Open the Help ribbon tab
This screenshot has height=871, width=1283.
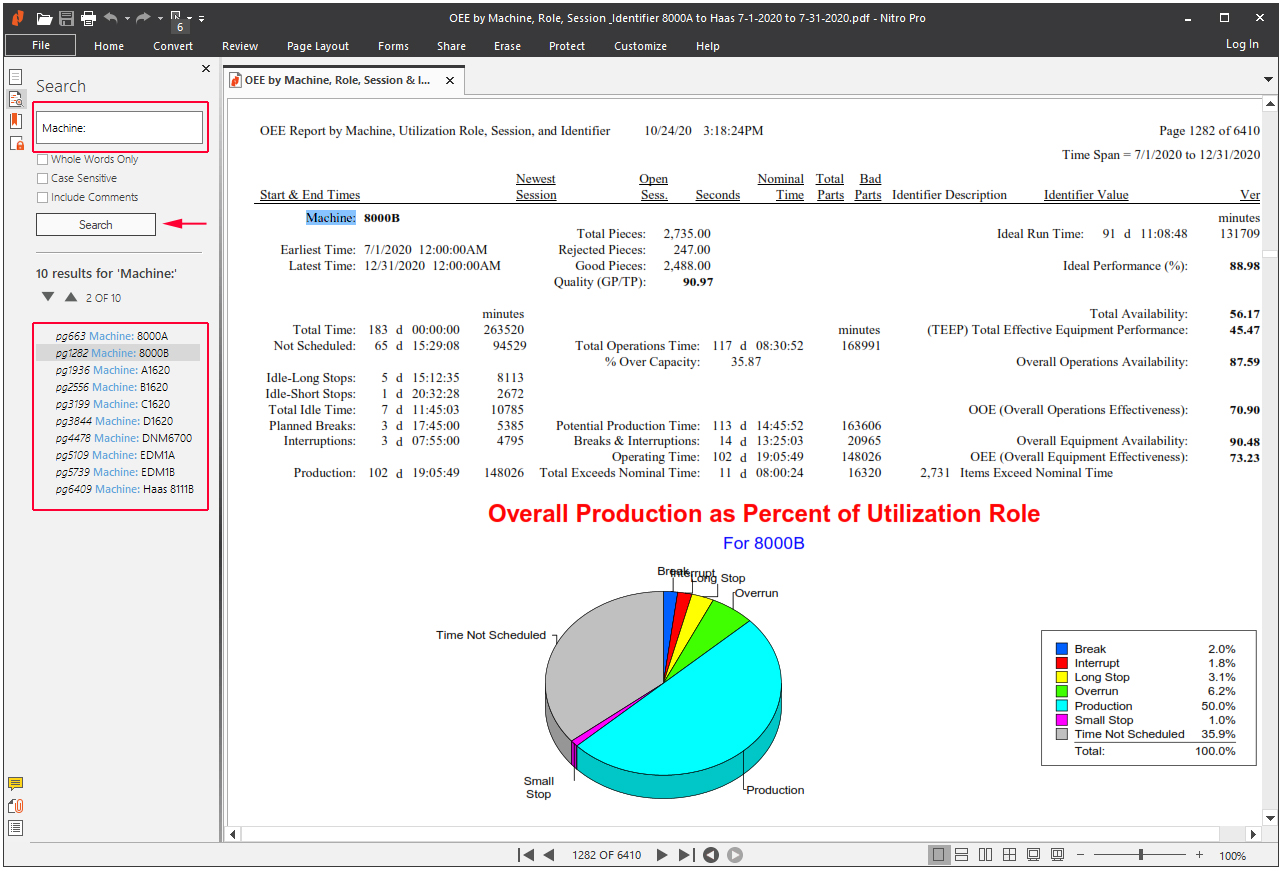coord(708,46)
